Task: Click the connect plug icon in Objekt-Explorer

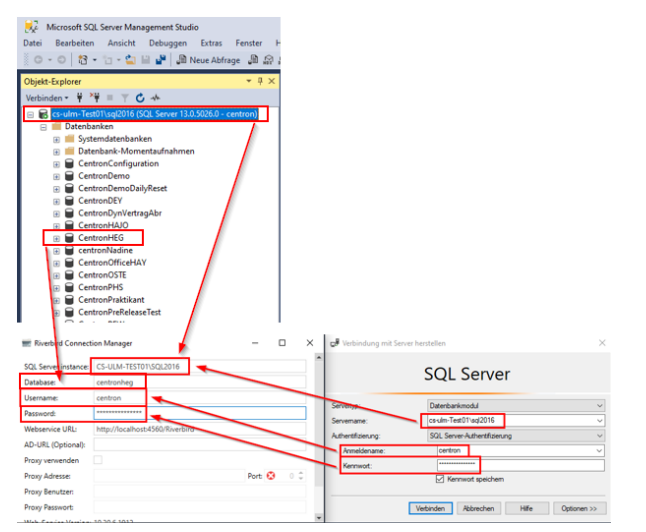Action: click(82, 98)
